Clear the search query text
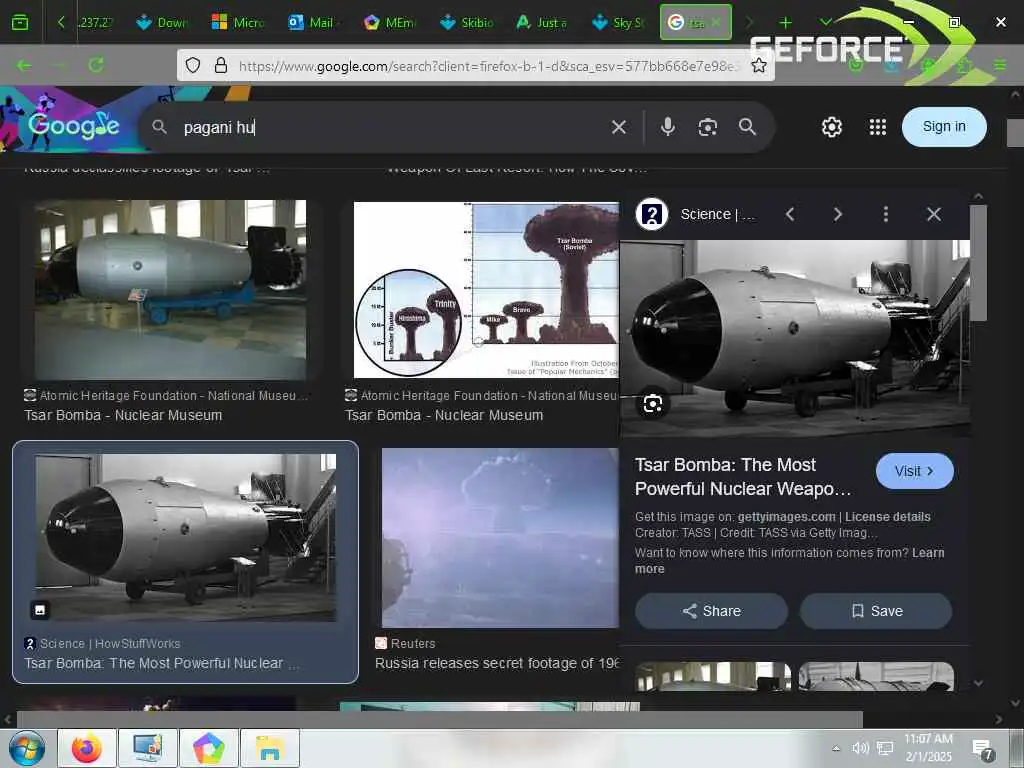Image resolution: width=1024 pixels, height=768 pixels. point(618,127)
